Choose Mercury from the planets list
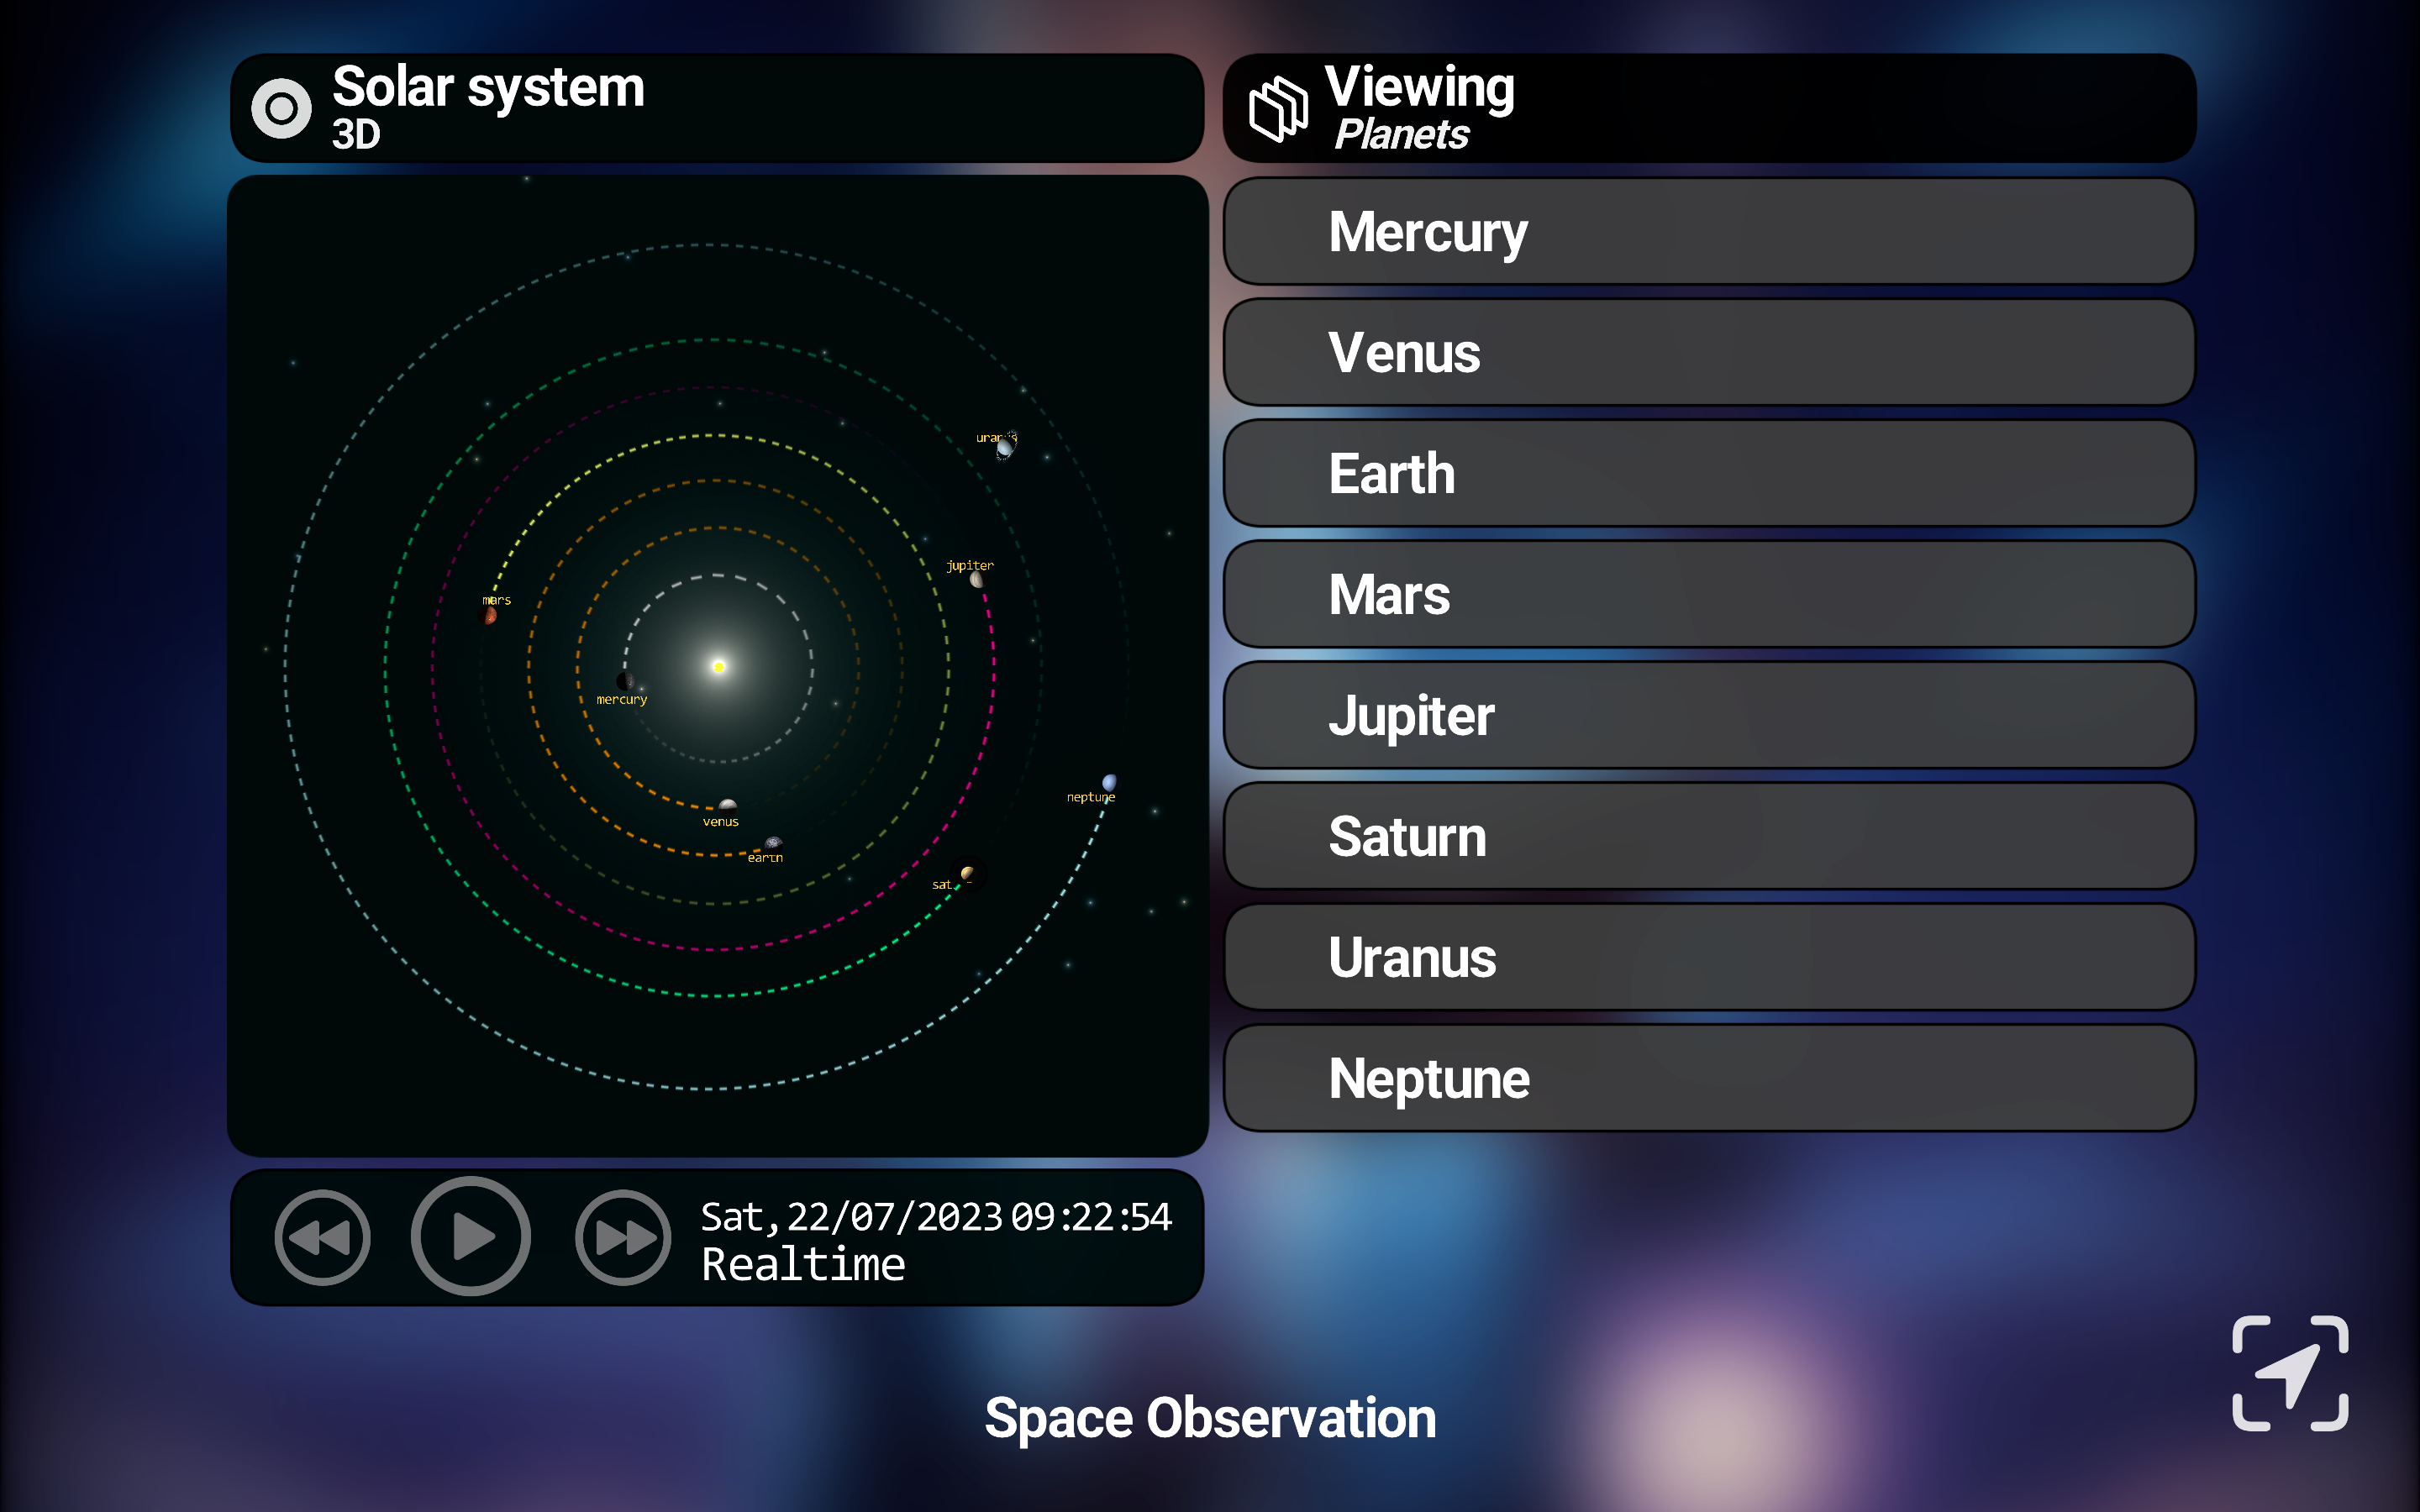The width and height of the screenshot is (2420, 1512). coord(1709,232)
